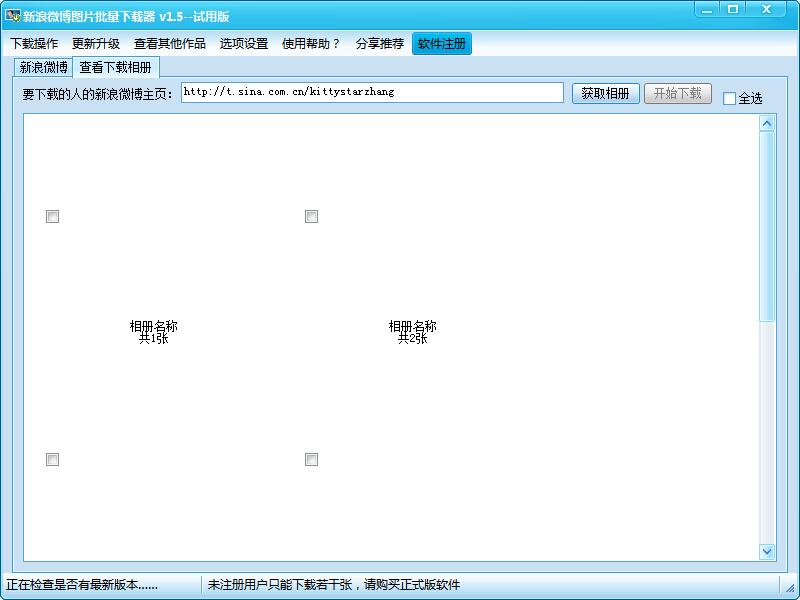Click the scrollbar up arrow in album list
Screen dimensions: 800x600
tap(767, 124)
